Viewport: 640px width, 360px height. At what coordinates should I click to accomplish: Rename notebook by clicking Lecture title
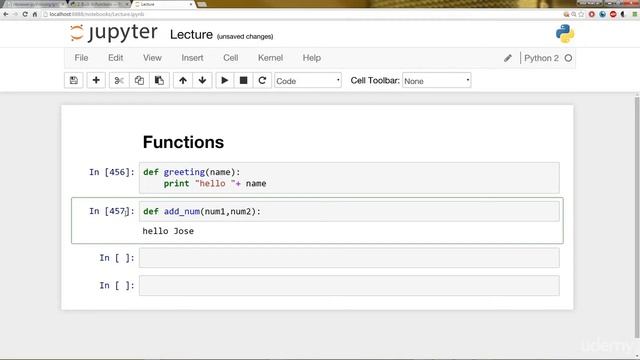click(x=191, y=35)
